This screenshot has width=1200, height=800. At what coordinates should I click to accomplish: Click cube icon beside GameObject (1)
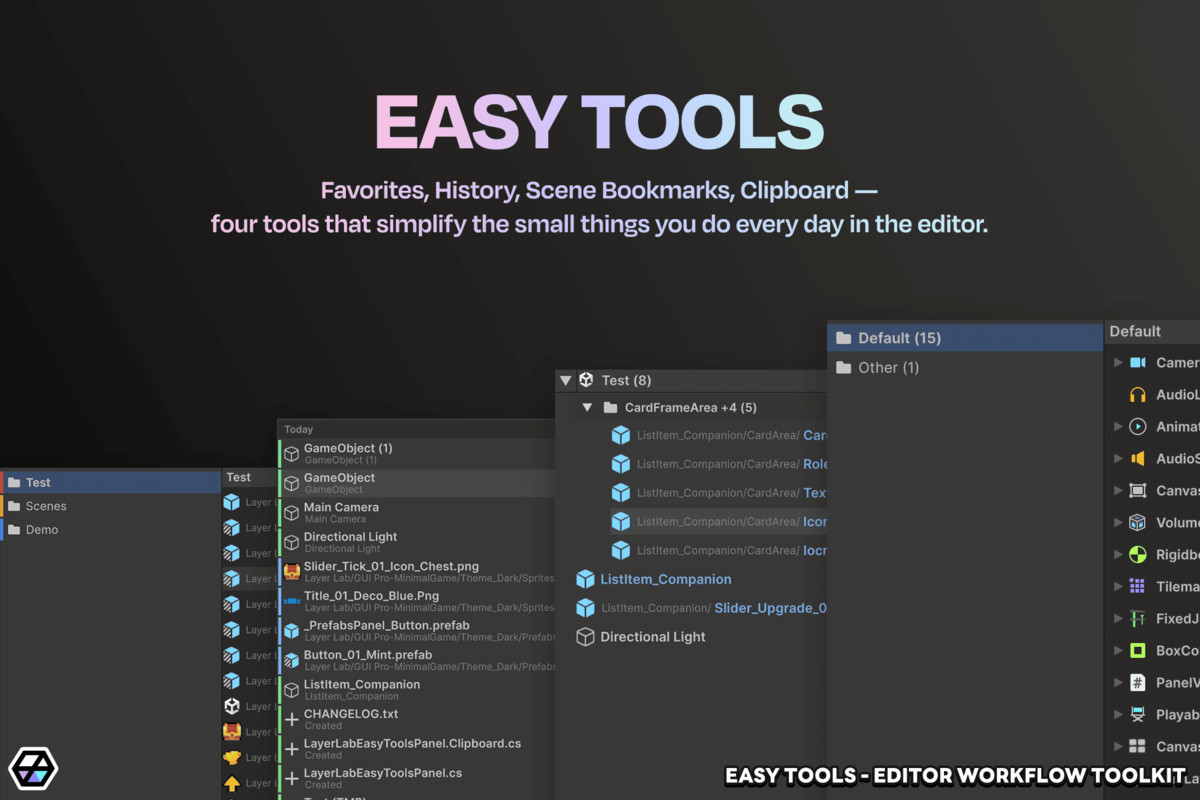(x=292, y=454)
